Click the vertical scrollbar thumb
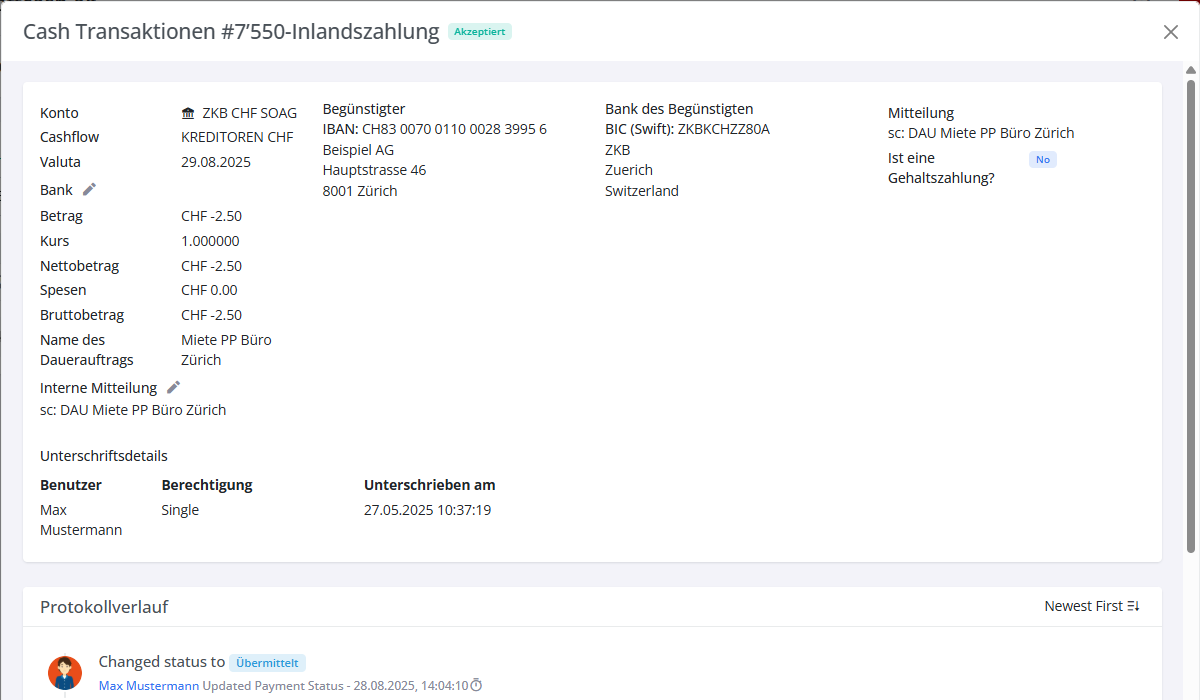The height and width of the screenshot is (700, 1200). (1191, 310)
